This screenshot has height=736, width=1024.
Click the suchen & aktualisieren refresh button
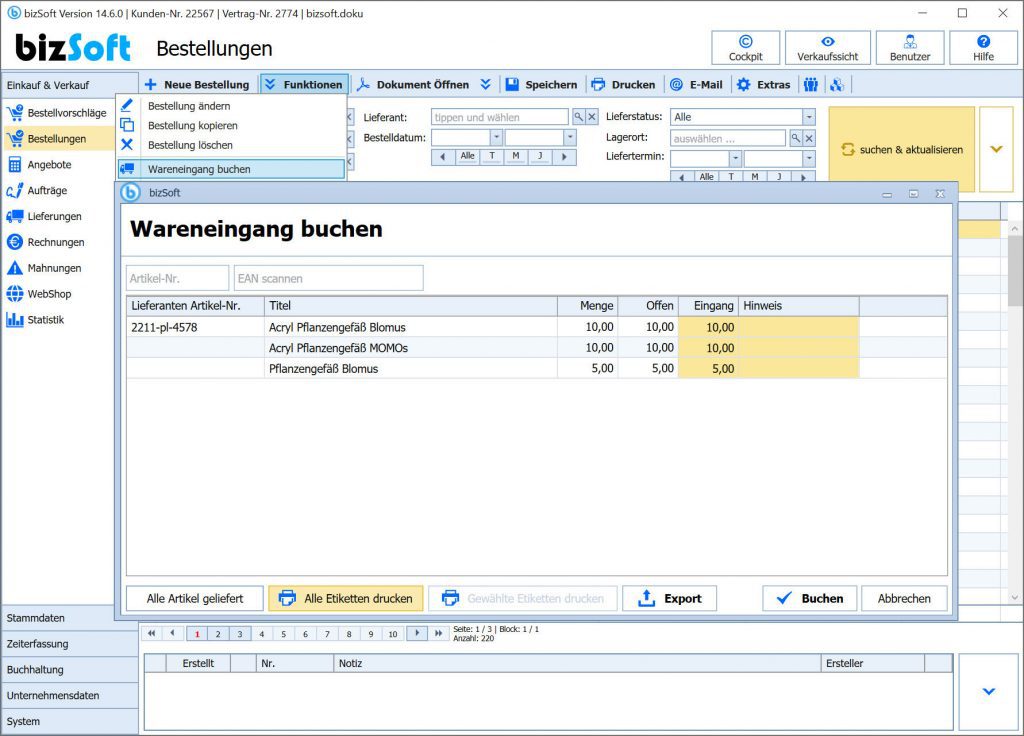(x=901, y=149)
